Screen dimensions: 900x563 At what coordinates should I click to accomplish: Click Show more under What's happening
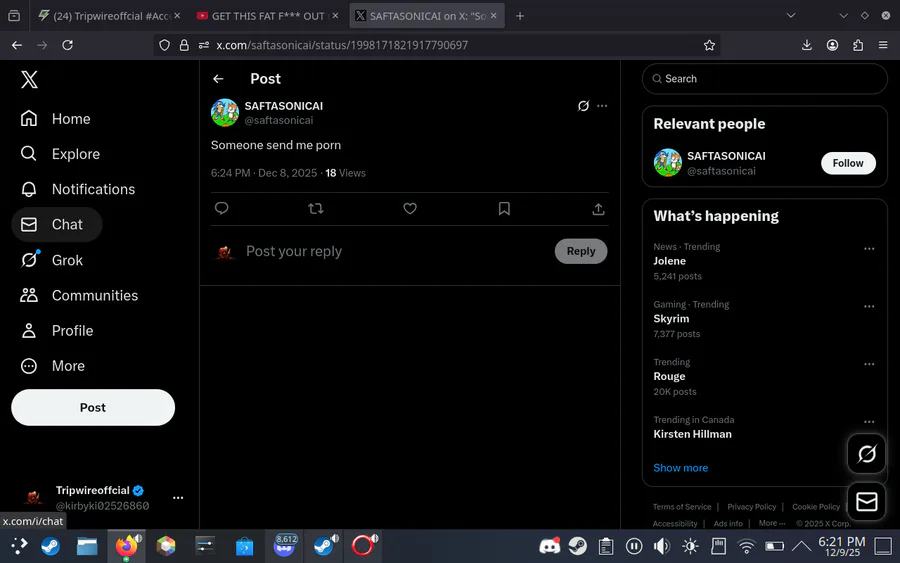pos(680,468)
